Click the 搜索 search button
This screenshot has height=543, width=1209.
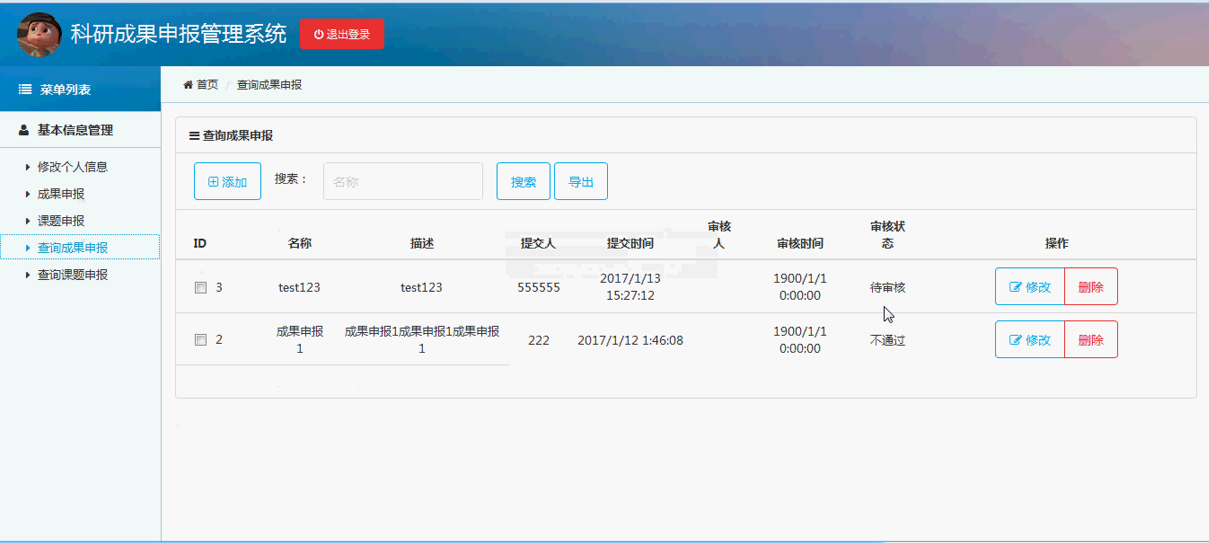point(523,181)
